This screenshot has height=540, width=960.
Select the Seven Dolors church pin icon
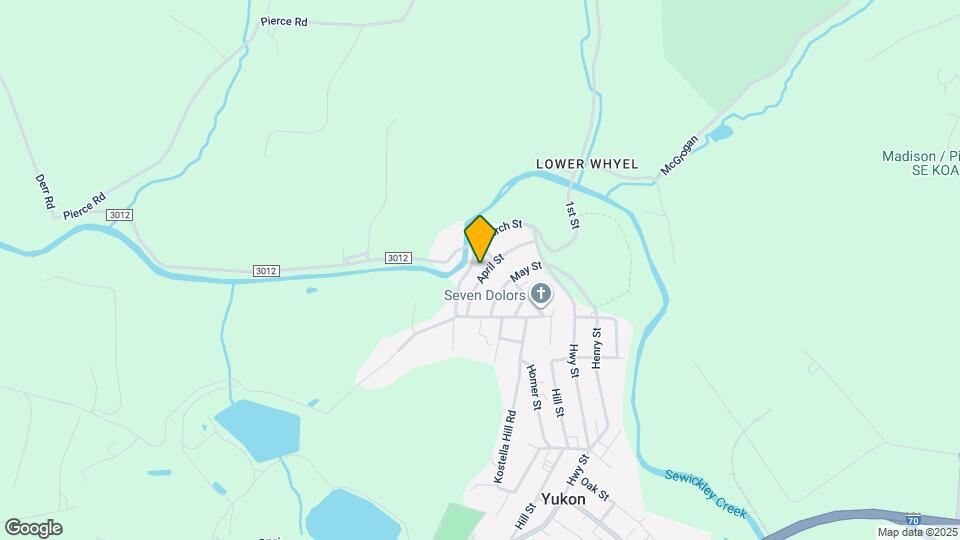pos(541,294)
